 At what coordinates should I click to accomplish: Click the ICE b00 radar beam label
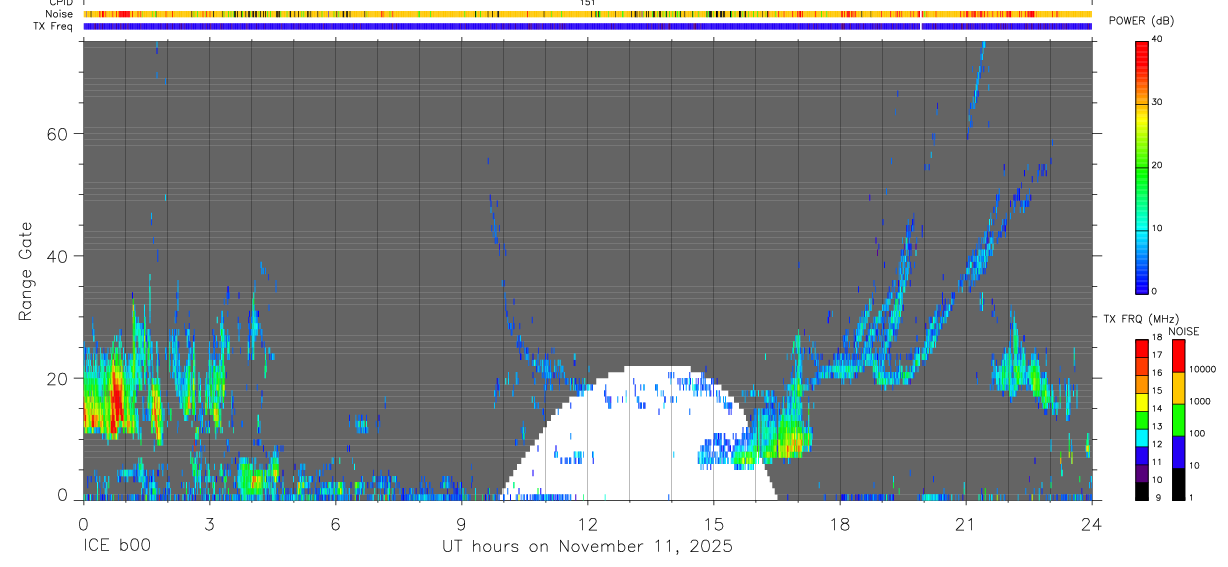pos(116,546)
